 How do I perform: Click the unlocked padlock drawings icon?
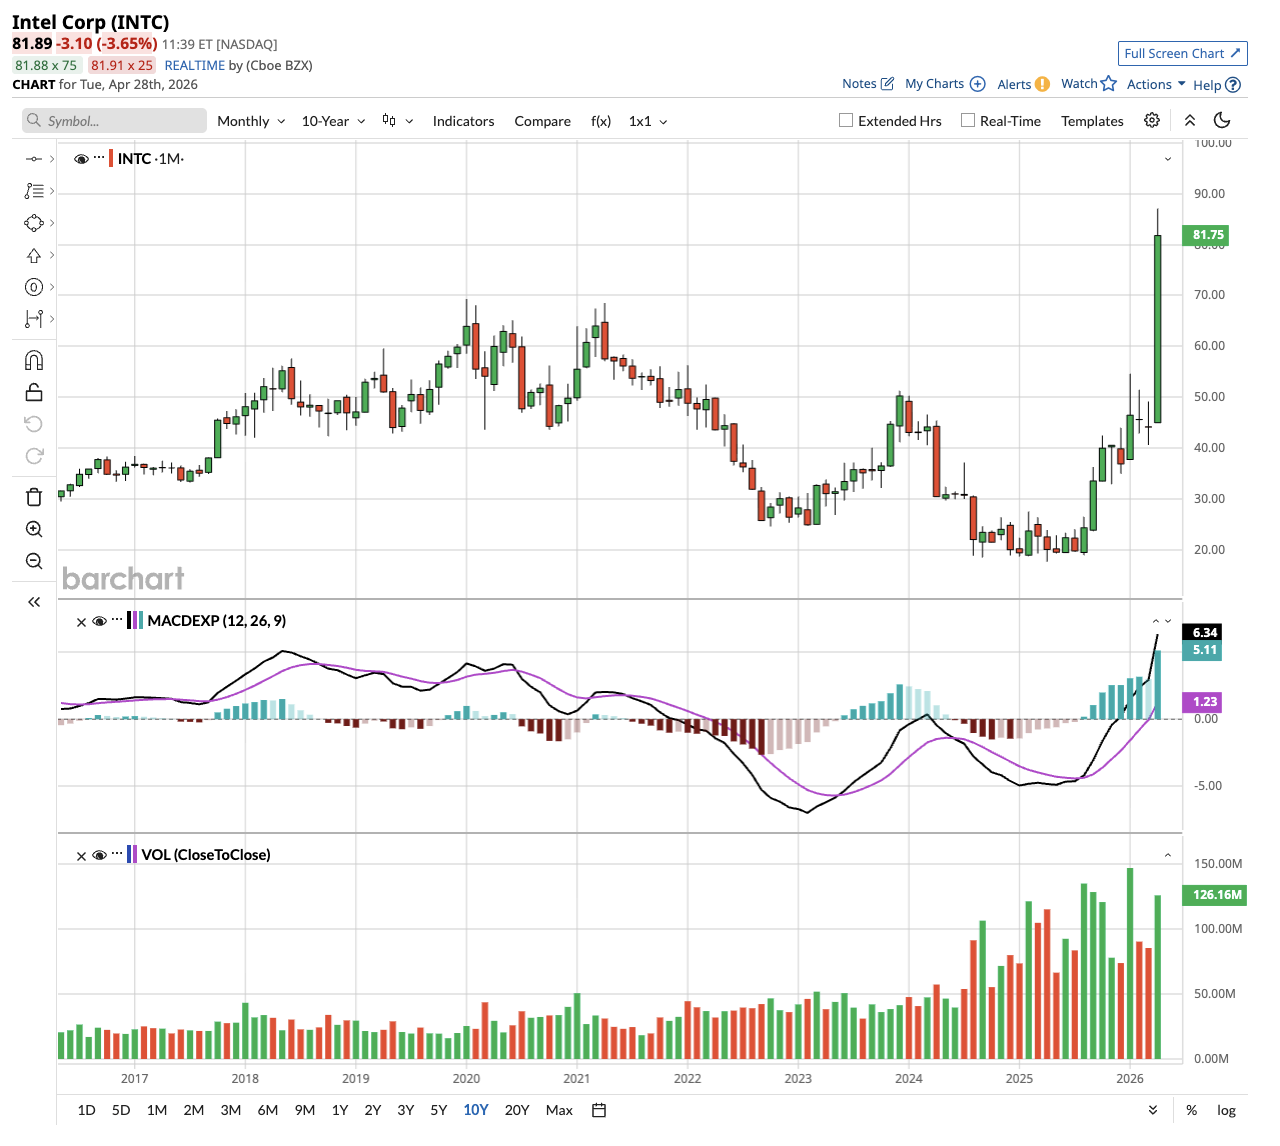(34, 392)
